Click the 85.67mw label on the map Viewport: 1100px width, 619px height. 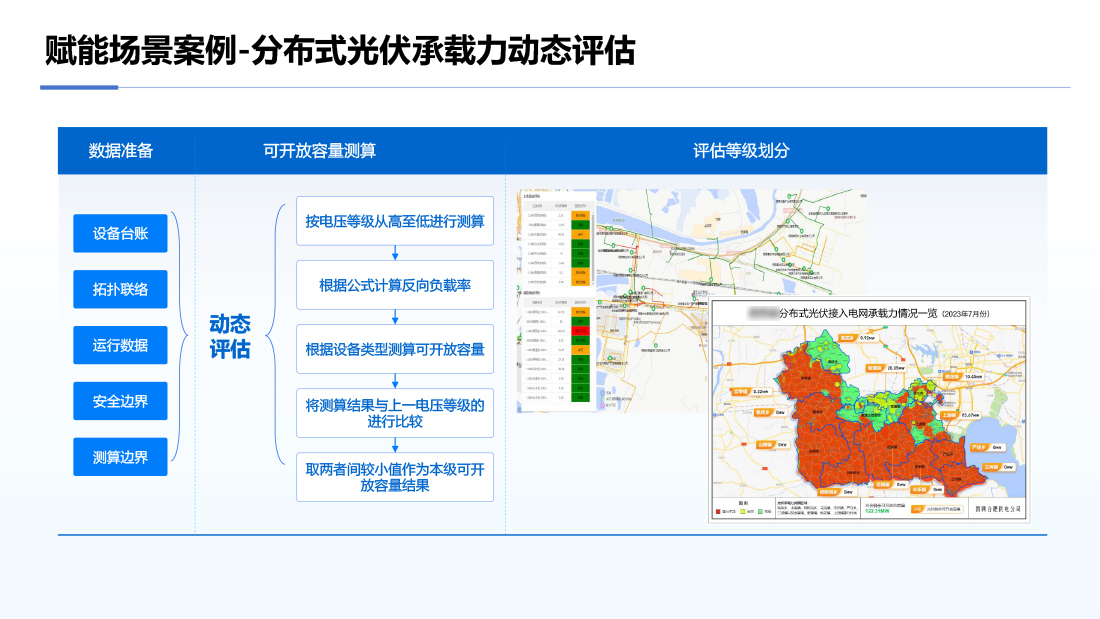(x=969, y=413)
